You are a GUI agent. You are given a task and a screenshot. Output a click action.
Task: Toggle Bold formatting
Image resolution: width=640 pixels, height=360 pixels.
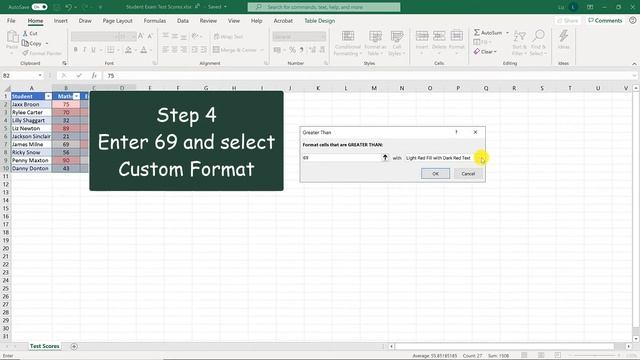[x=76, y=50]
